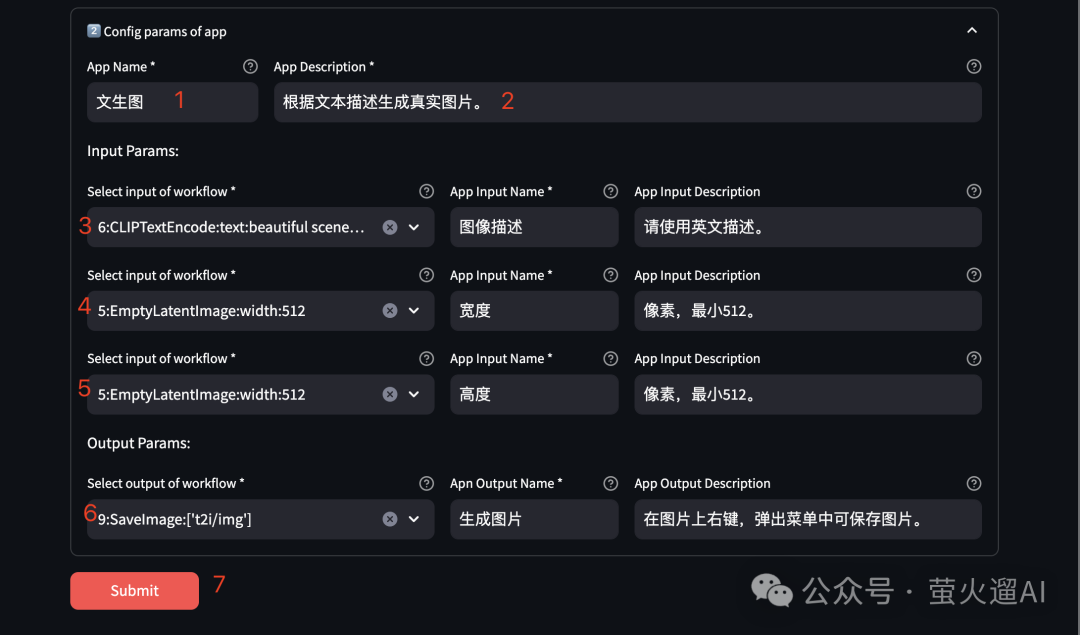The image size is (1080, 635).
Task: Open the width input workflow dropdown
Action: (412, 311)
